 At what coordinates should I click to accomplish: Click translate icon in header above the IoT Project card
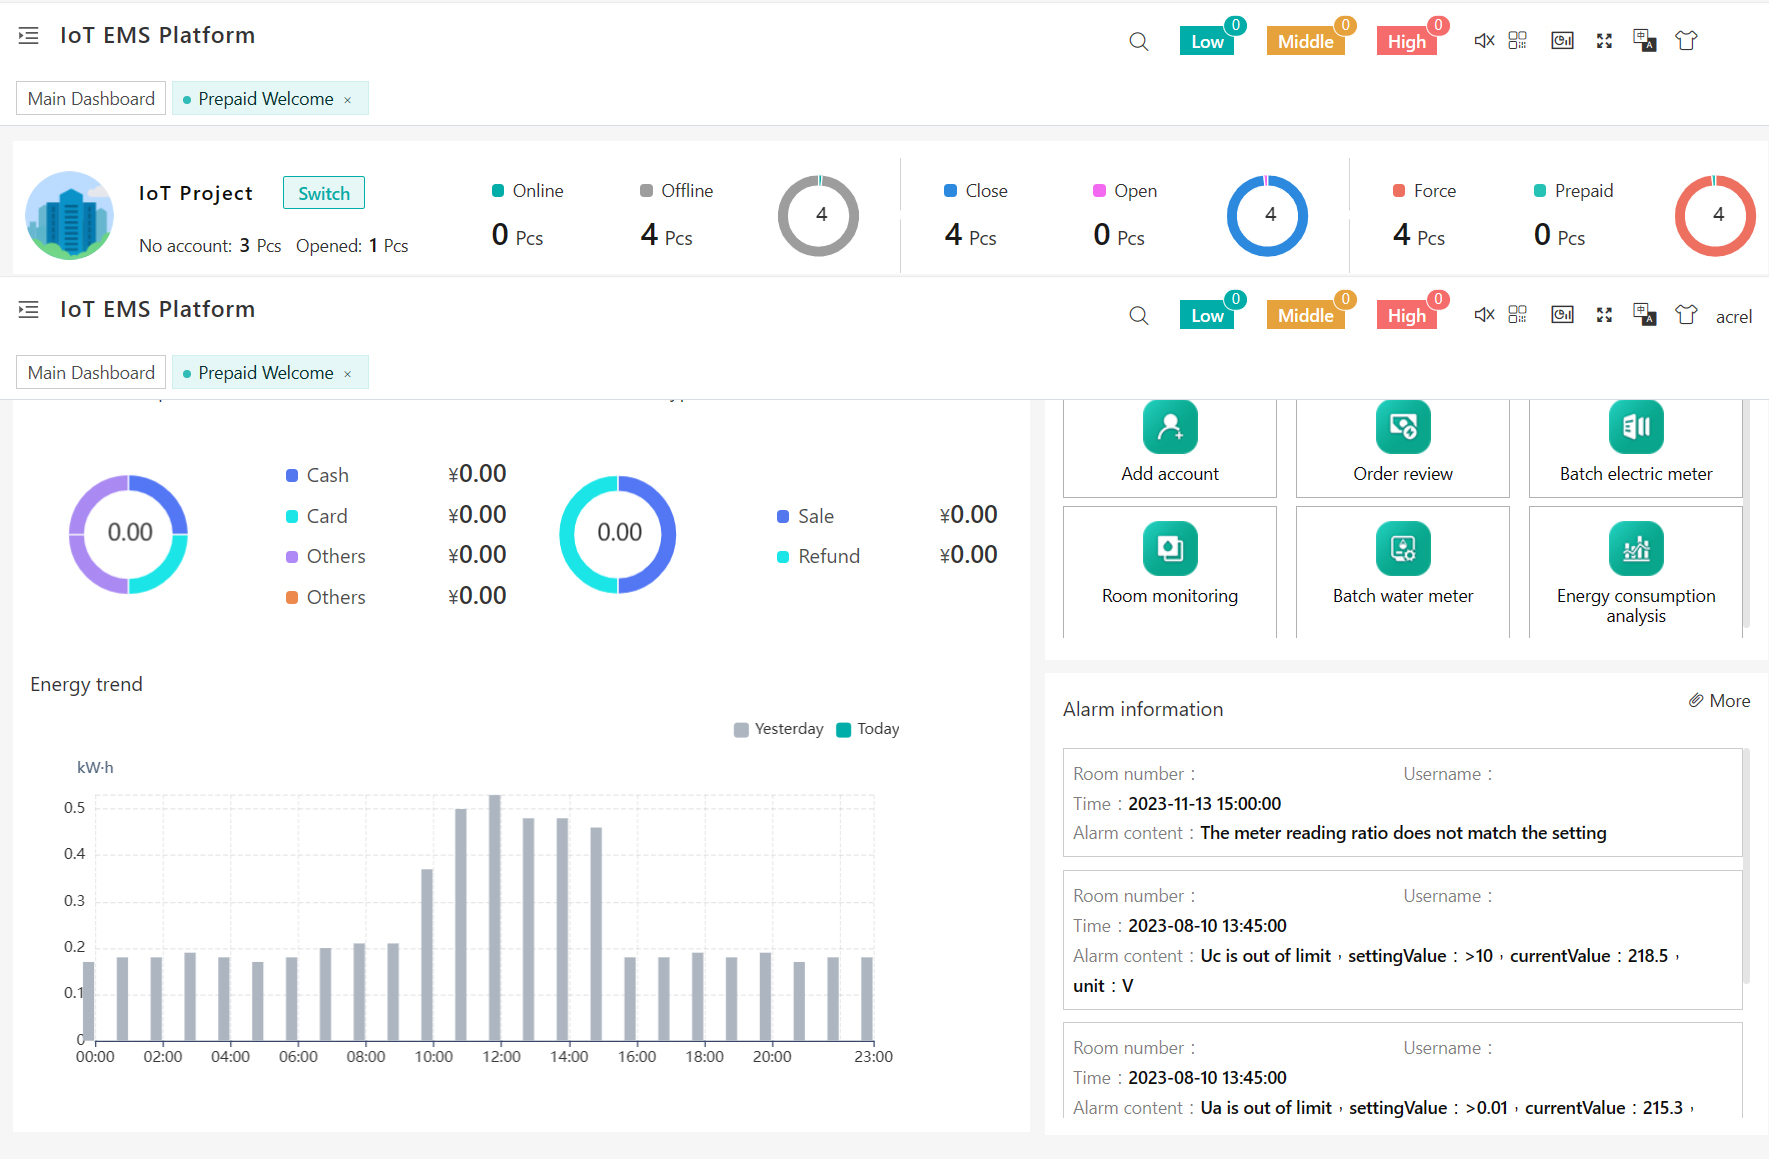tap(1644, 41)
